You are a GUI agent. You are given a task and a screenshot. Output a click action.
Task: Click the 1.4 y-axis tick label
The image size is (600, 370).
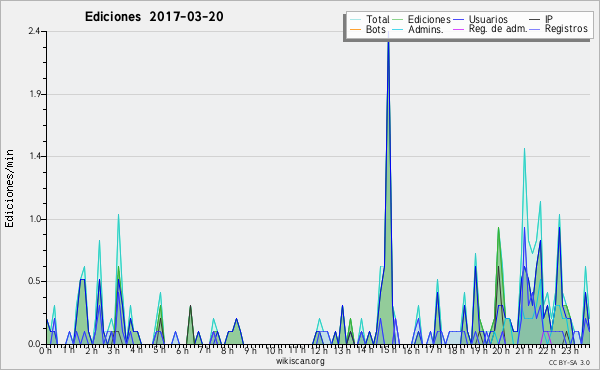click(36, 156)
